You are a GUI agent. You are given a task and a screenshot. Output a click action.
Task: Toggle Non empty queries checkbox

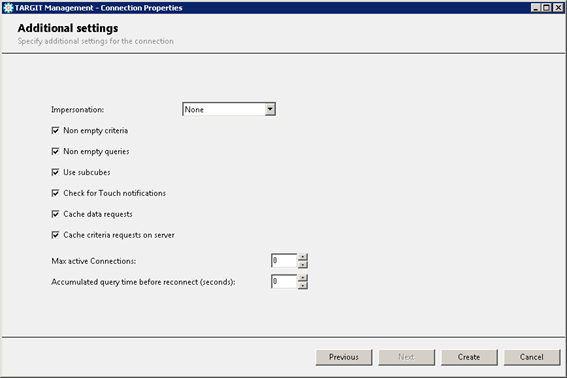point(55,151)
